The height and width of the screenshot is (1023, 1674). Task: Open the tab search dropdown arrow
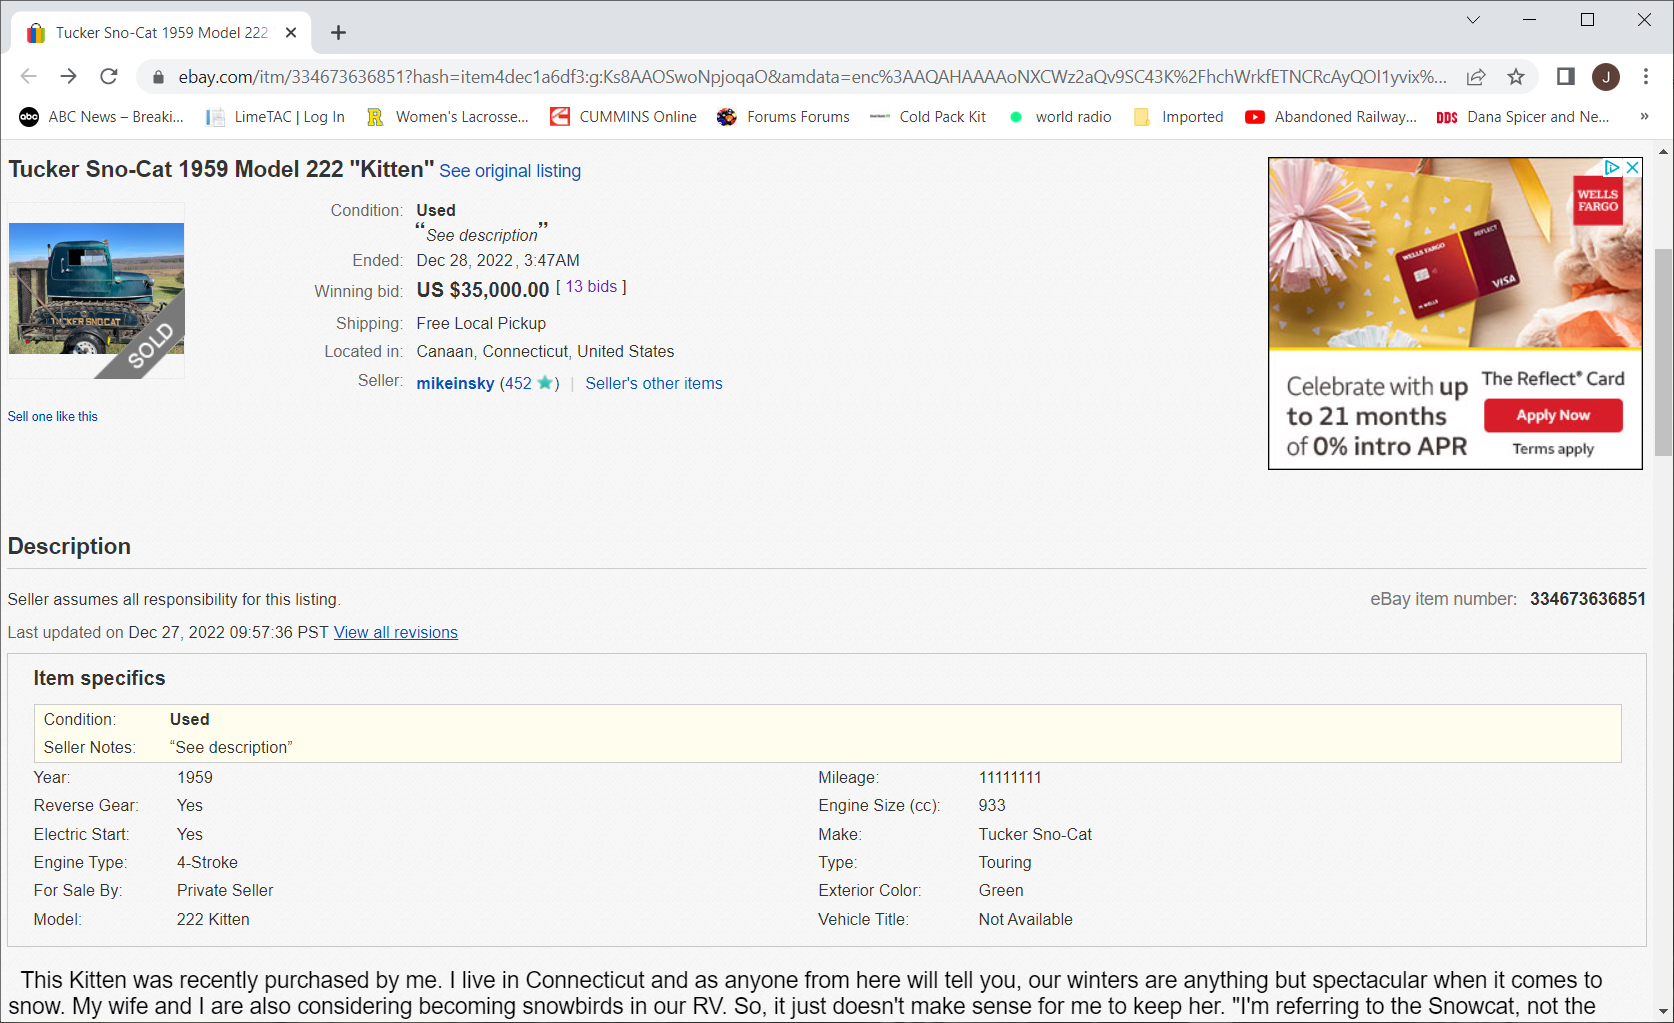(1473, 20)
